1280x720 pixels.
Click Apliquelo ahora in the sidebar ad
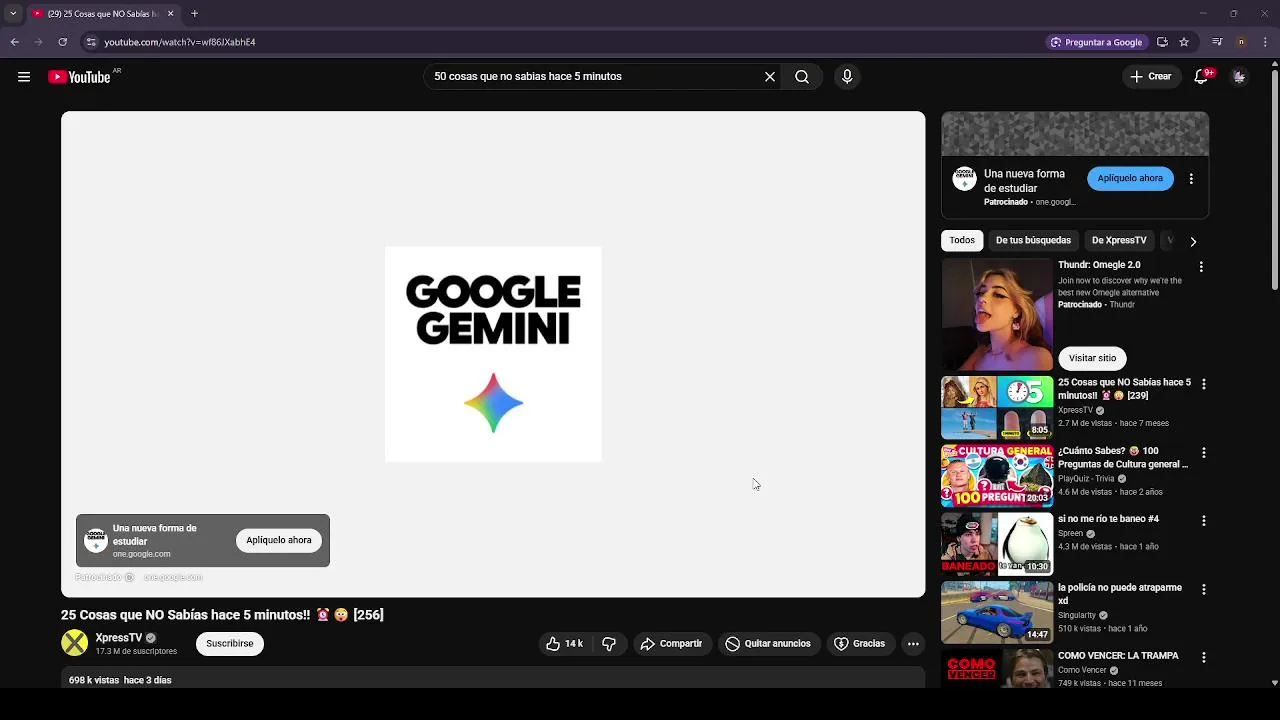(x=1130, y=178)
